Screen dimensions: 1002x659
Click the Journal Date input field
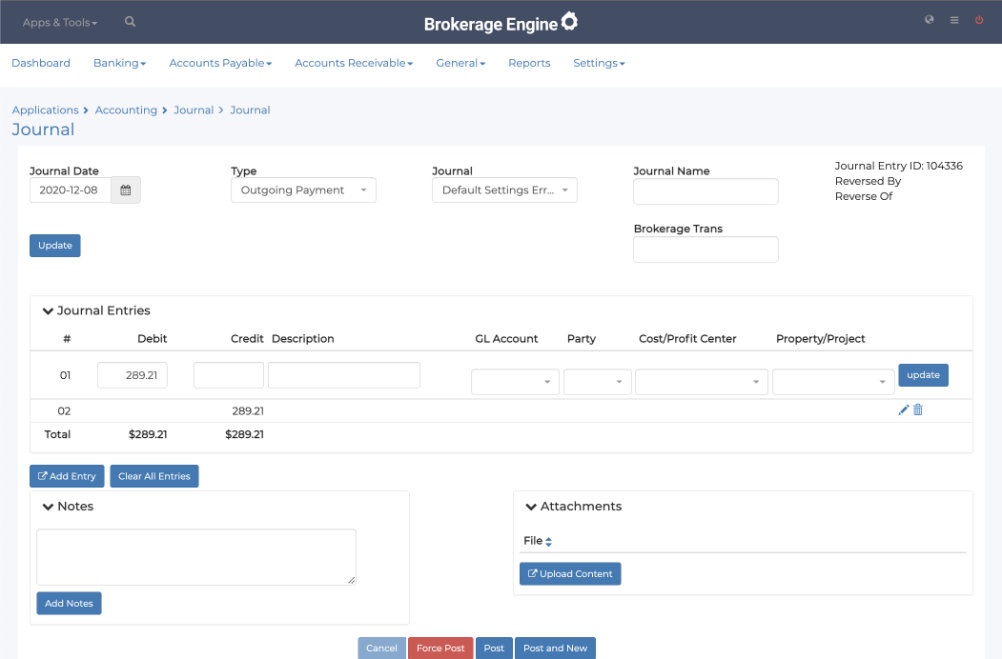(x=70, y=190)
